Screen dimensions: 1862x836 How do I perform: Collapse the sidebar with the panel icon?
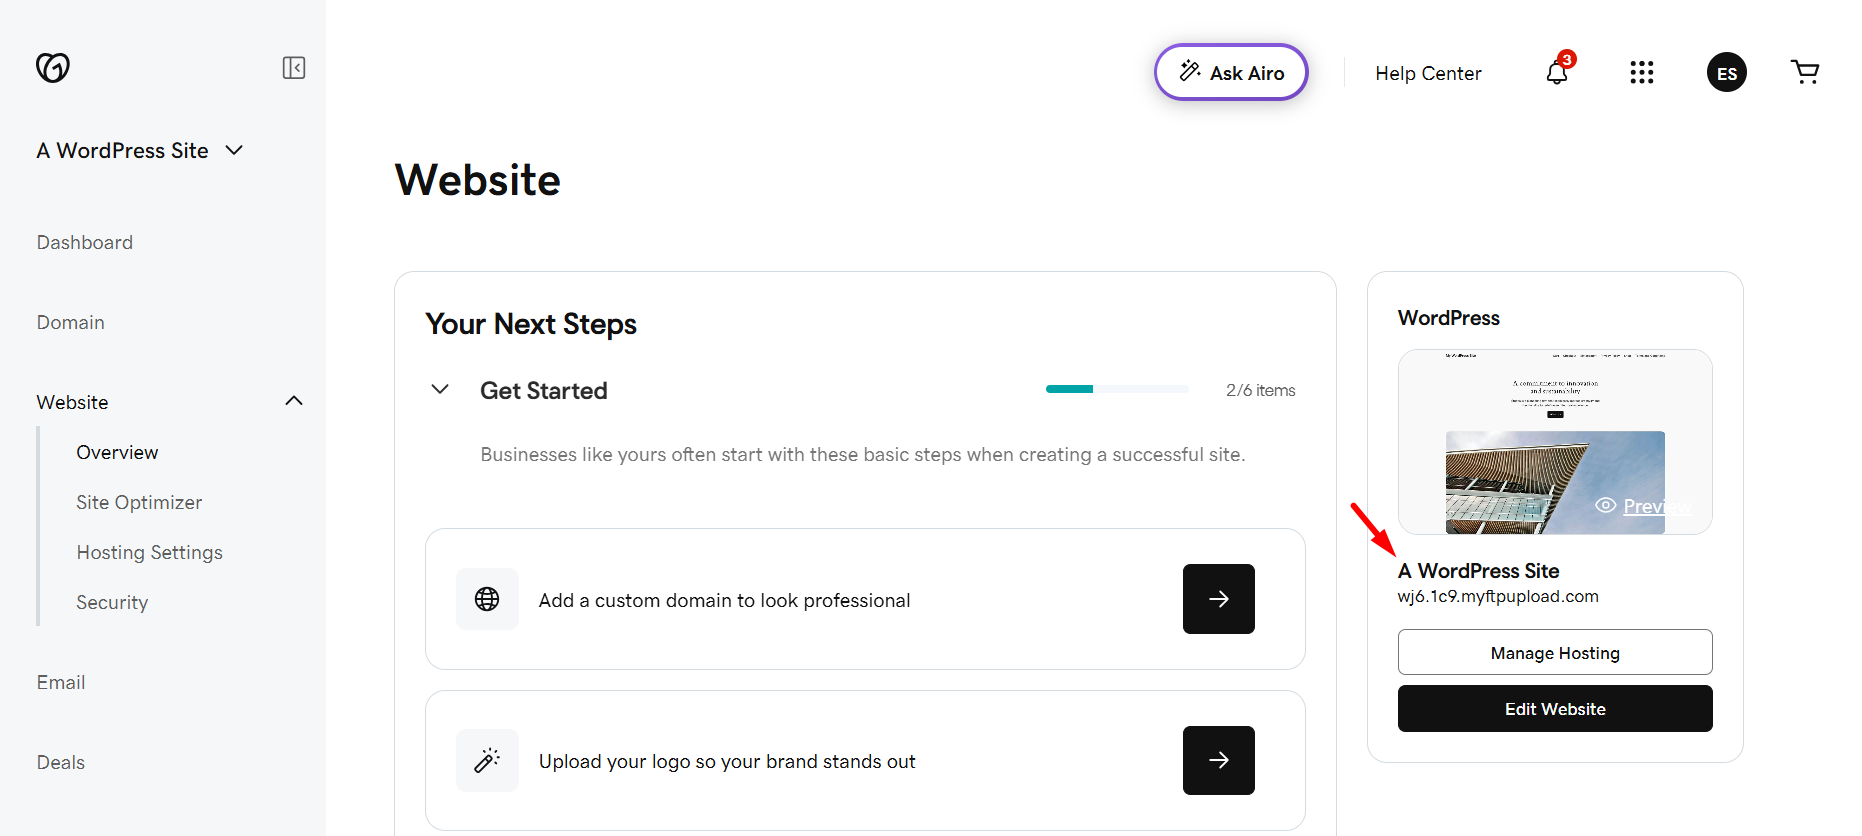click(x=293, y=68)
